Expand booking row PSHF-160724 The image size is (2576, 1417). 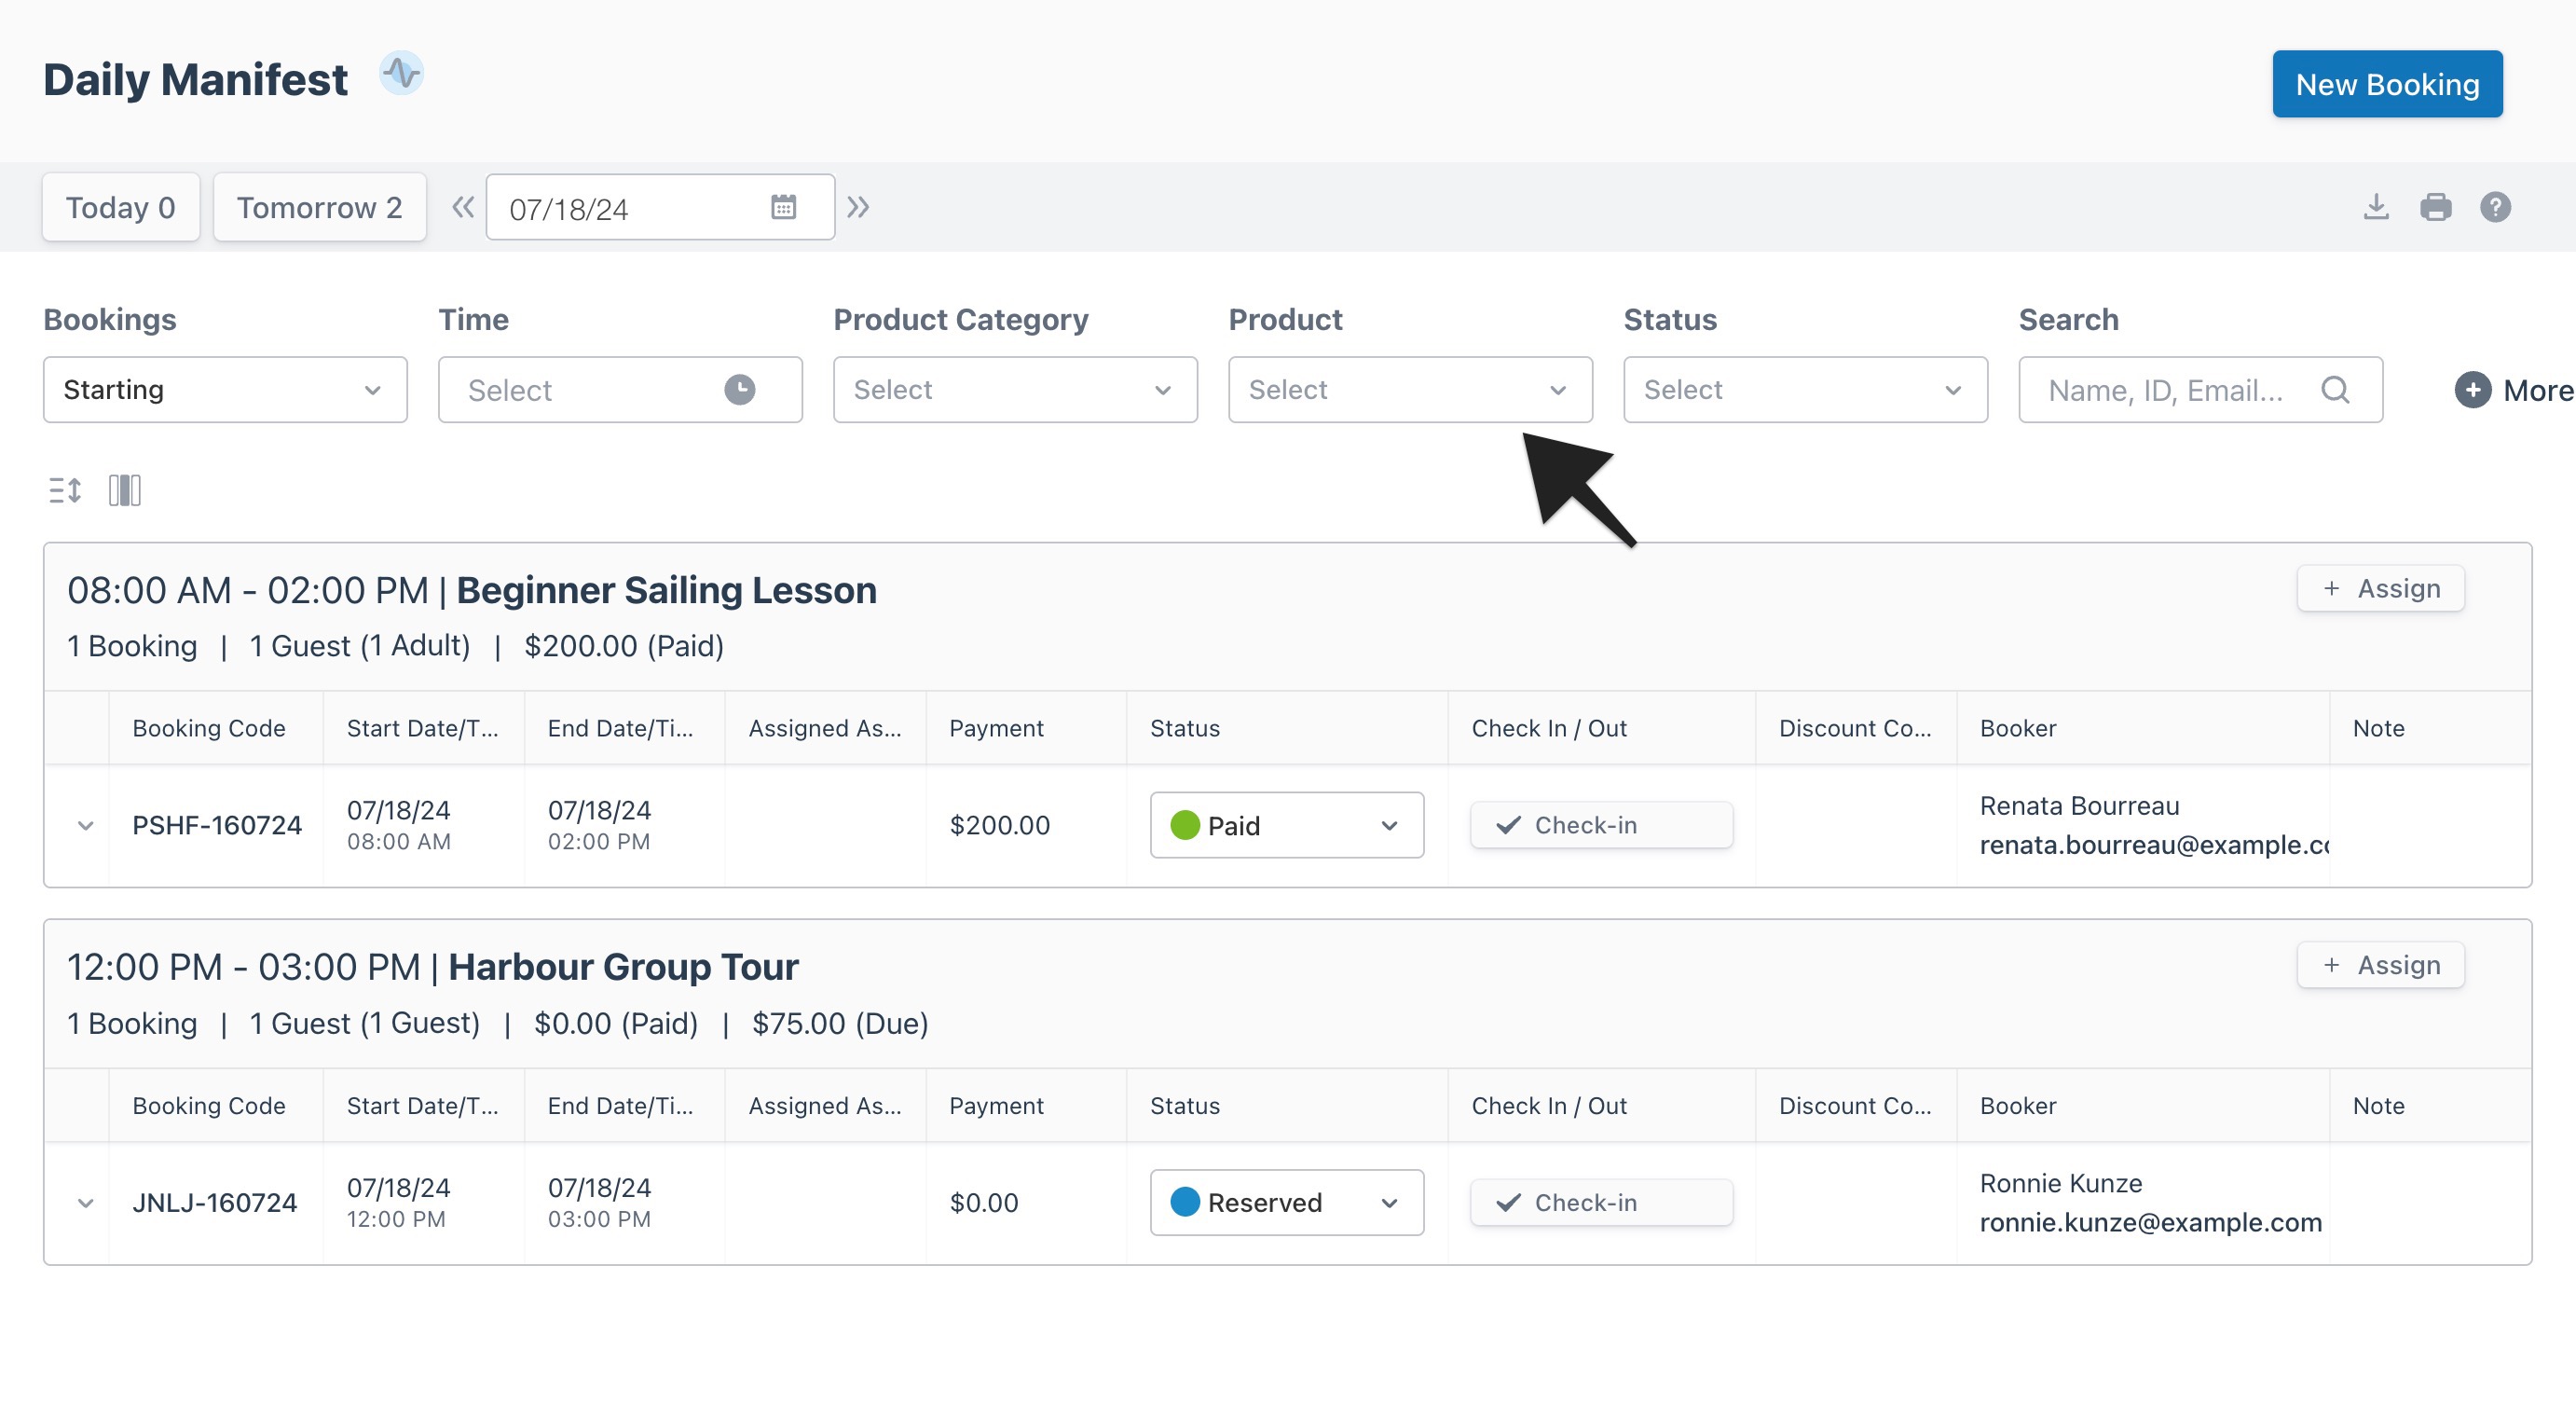click(85, 825)
